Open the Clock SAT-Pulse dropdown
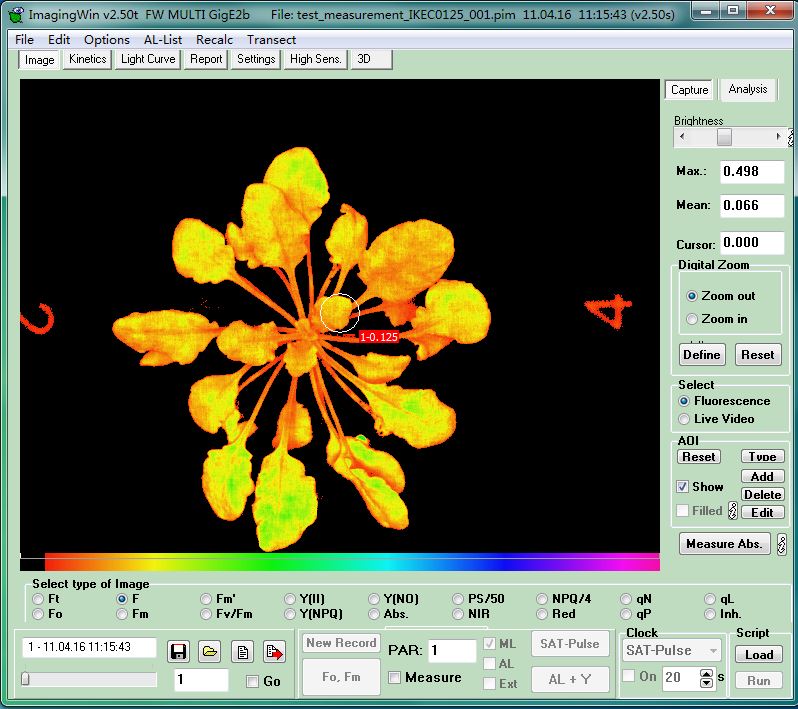The image size is (798, 709). (713, 650)
